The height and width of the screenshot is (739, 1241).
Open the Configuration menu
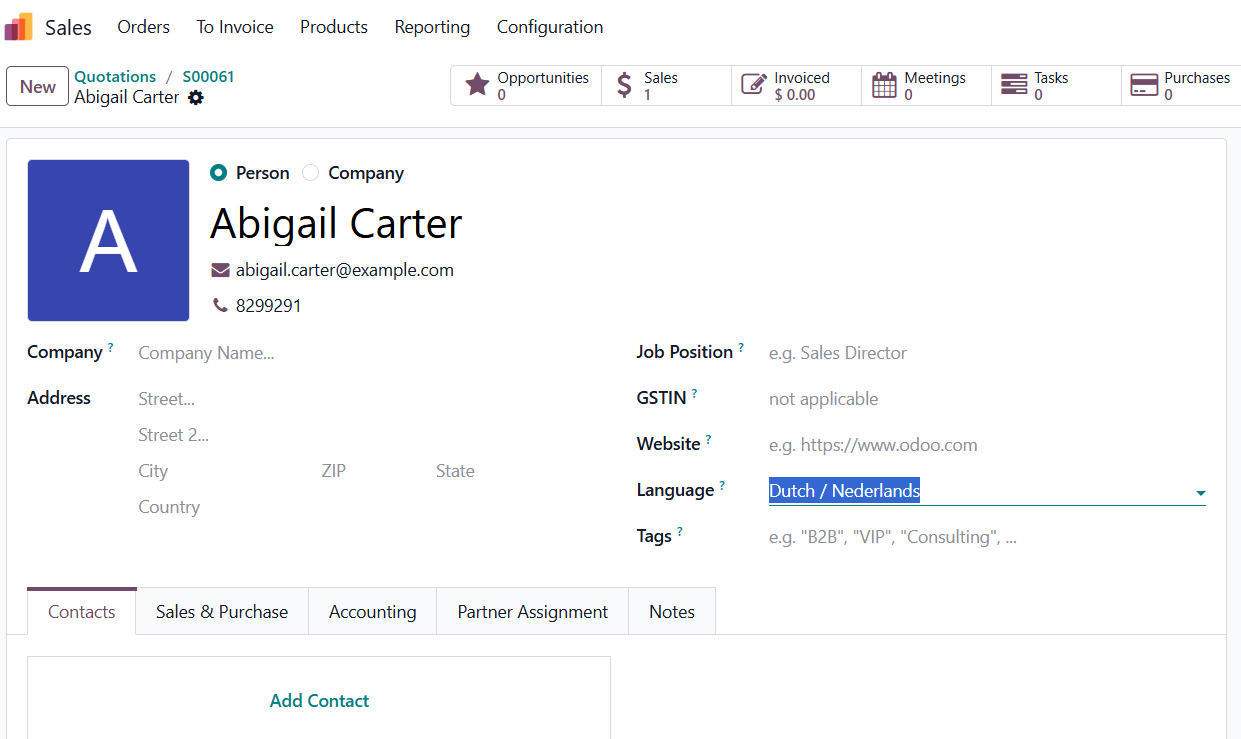550,27
